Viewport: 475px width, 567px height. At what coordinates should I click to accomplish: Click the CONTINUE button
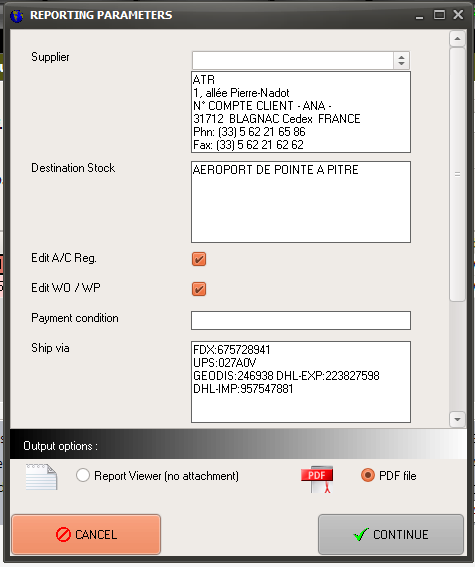[391, 534]
